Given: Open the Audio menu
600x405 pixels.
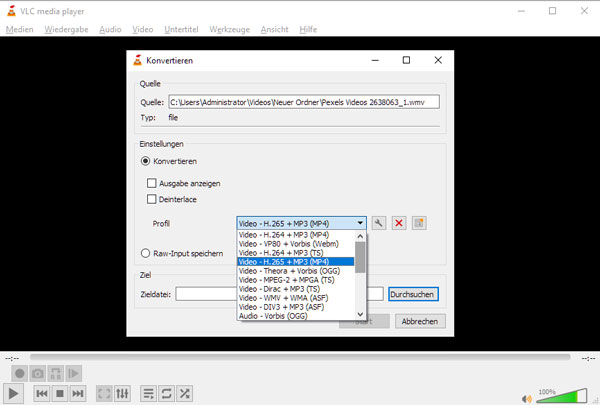Looking at the screenshot, I should [x=110, y=29].
